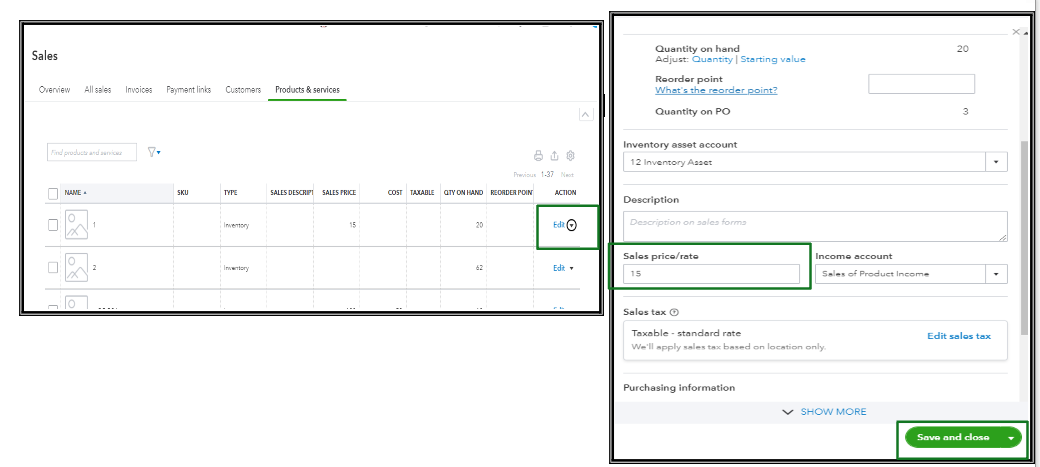This screenshot has height=467, width=1040.
Task: Click quantity 62 in product 2 row
Action: tap(479, 268)
